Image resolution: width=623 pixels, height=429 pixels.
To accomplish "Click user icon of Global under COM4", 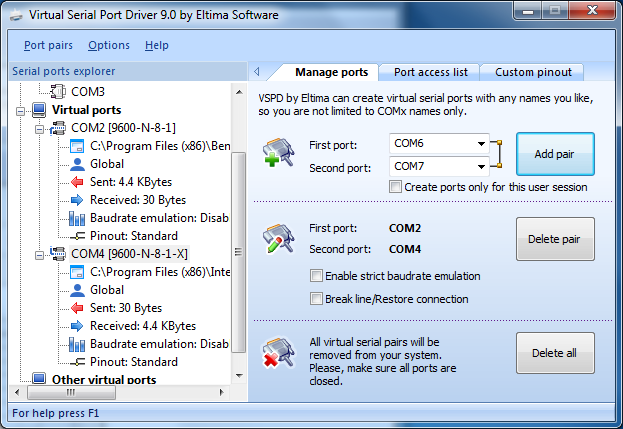I will [77, 290].
